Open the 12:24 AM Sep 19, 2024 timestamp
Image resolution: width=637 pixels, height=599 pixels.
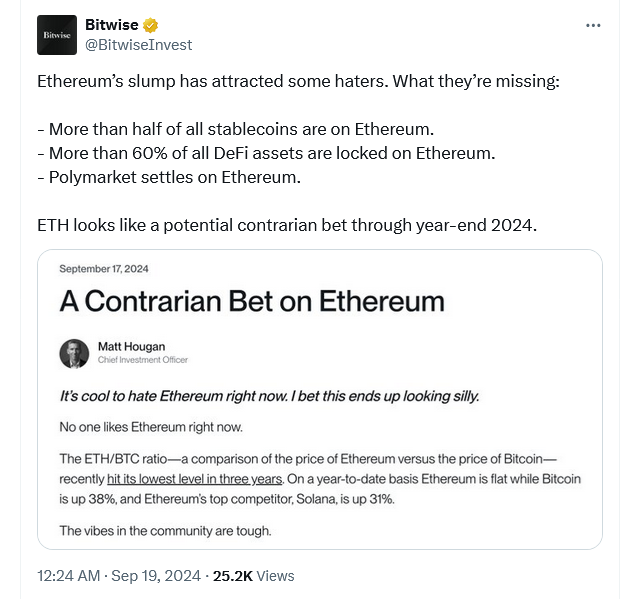click(x=119, y=575)
